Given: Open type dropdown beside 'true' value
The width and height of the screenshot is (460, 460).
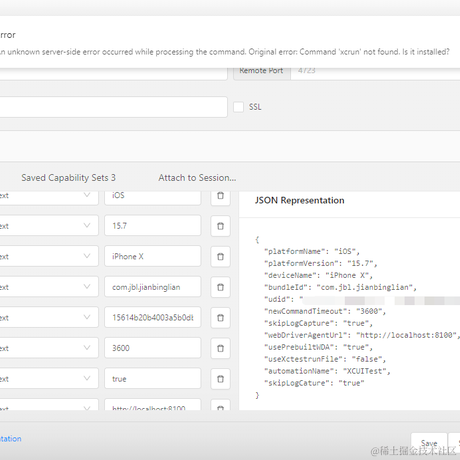Looking at the screenshot, I should tap(49, 379).
